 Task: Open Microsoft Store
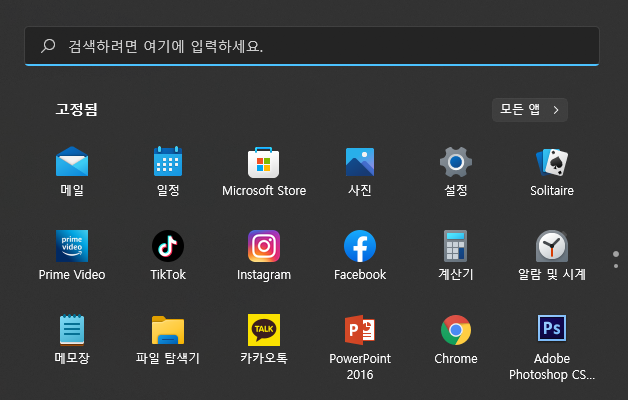(x=264, y=171)
